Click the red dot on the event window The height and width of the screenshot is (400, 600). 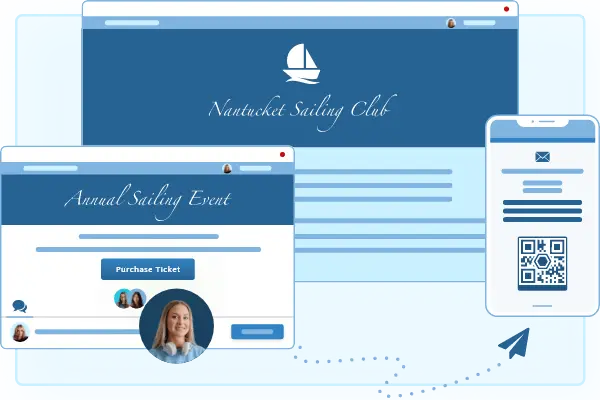click(x=283, y=155)
